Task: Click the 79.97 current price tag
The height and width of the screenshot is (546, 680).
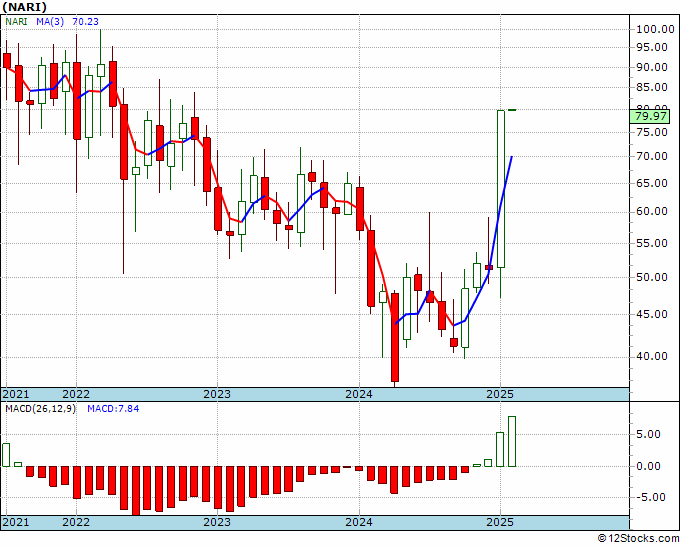Action: click(x=650, y=116)
